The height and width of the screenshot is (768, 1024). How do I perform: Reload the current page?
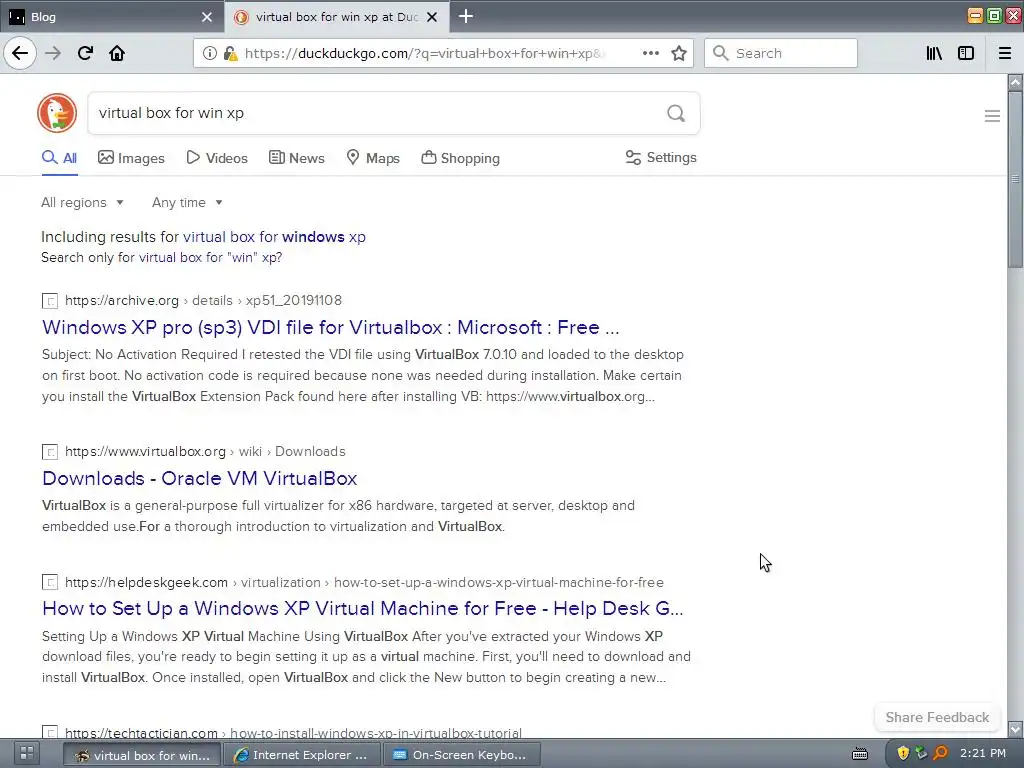tap(85, 53)
